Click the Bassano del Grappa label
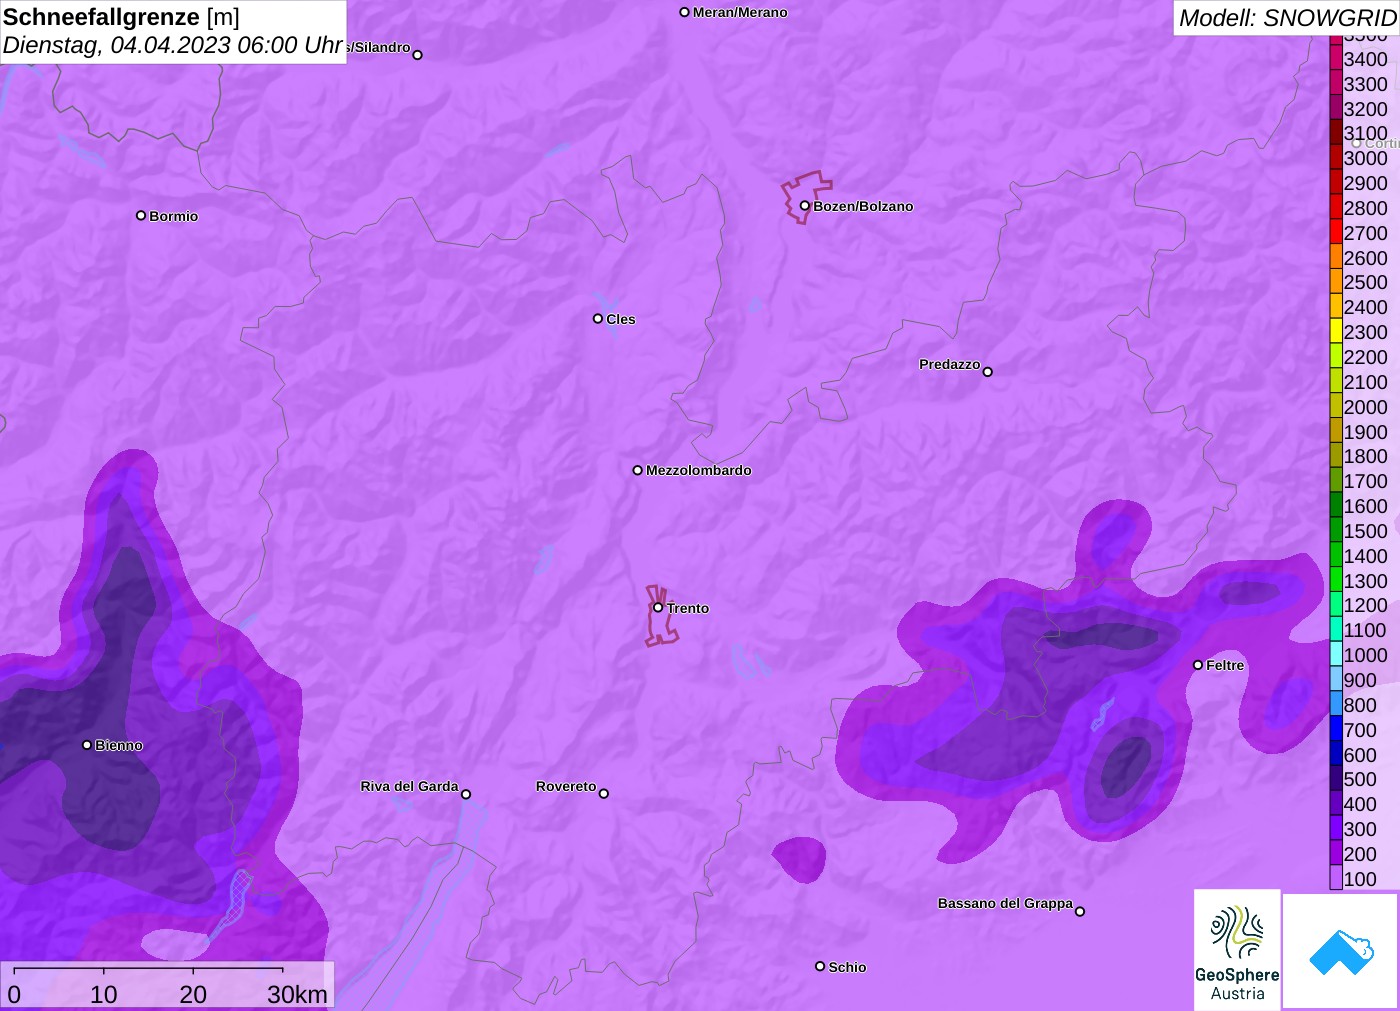 click(x=1005, y=903)
